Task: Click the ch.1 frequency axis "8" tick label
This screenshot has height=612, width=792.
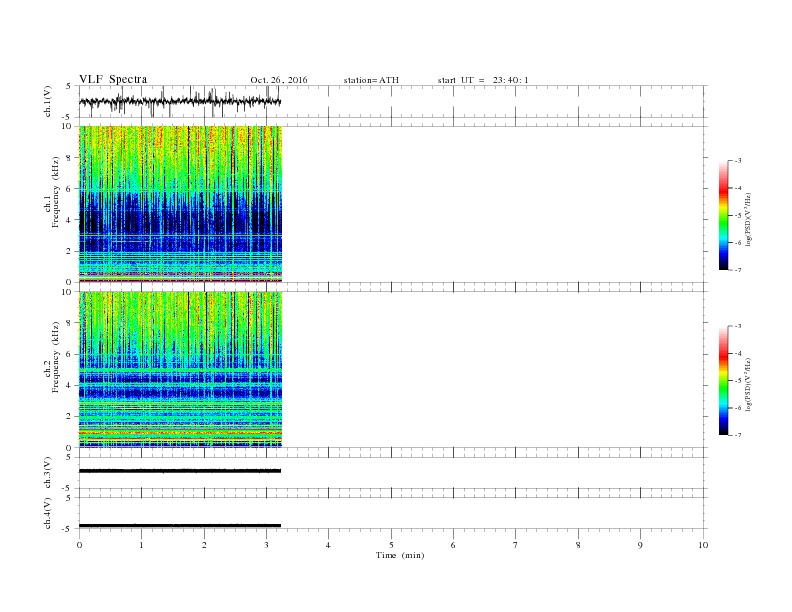Action: tap(69, 158)
